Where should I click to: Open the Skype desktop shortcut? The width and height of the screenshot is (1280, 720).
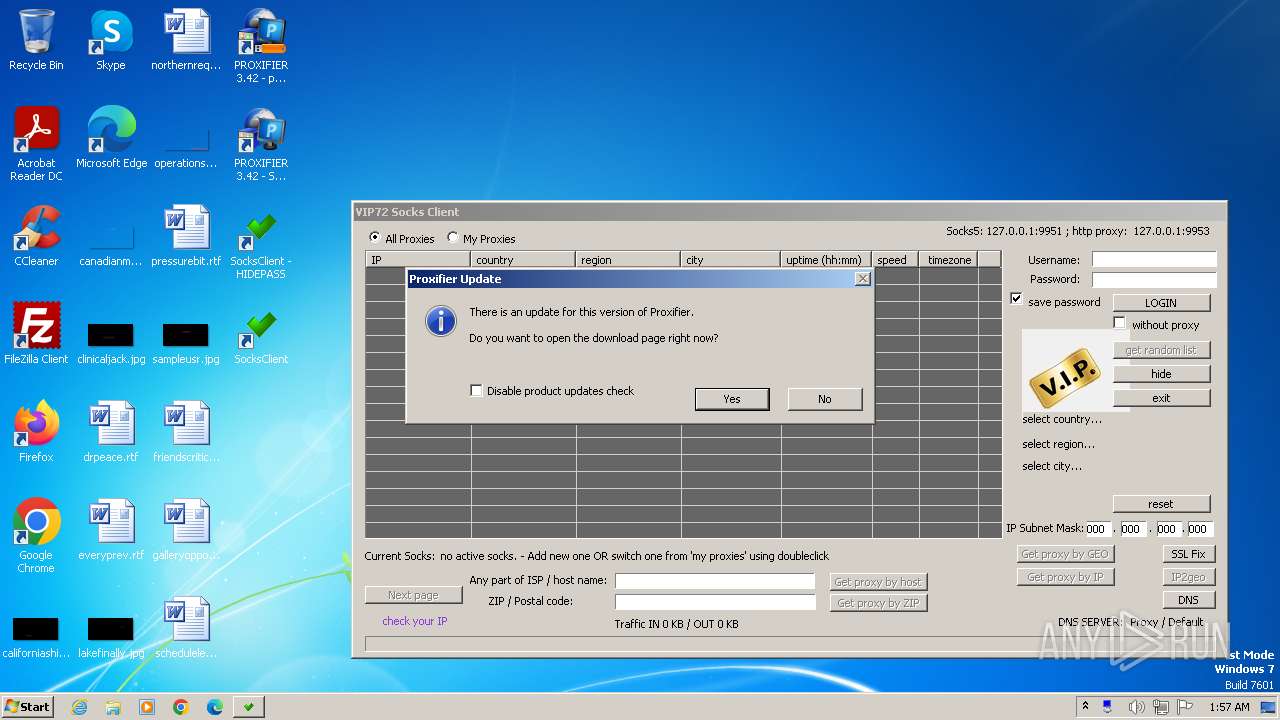(x=111, y=40)
